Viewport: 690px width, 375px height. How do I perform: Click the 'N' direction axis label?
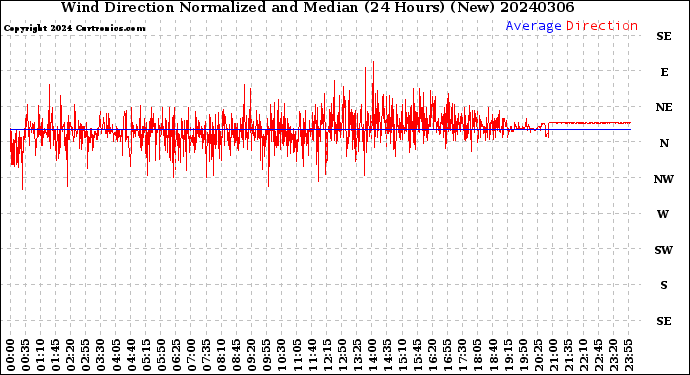(x=664, y=143)
